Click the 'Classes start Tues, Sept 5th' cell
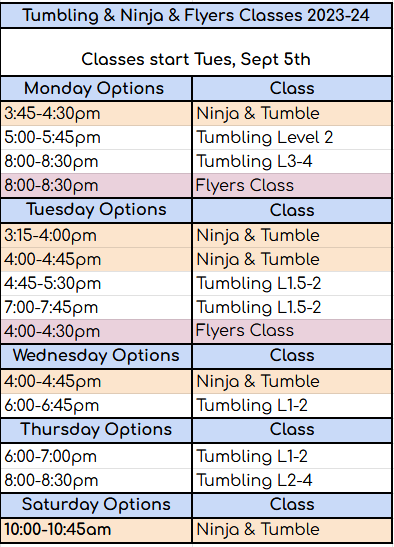Image resolution: width=394 pixels, height=547 pixels. (196, 52)
